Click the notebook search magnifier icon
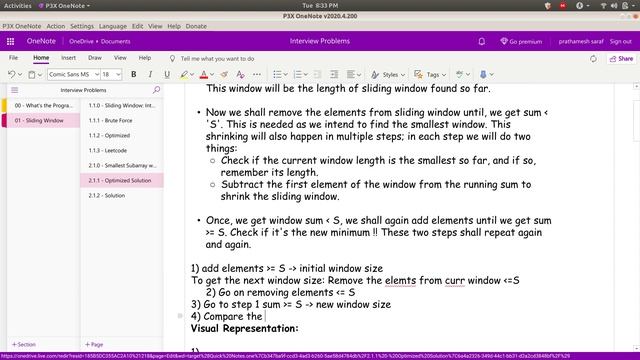The width and height of the screenshot is (640, 360). 156,90
